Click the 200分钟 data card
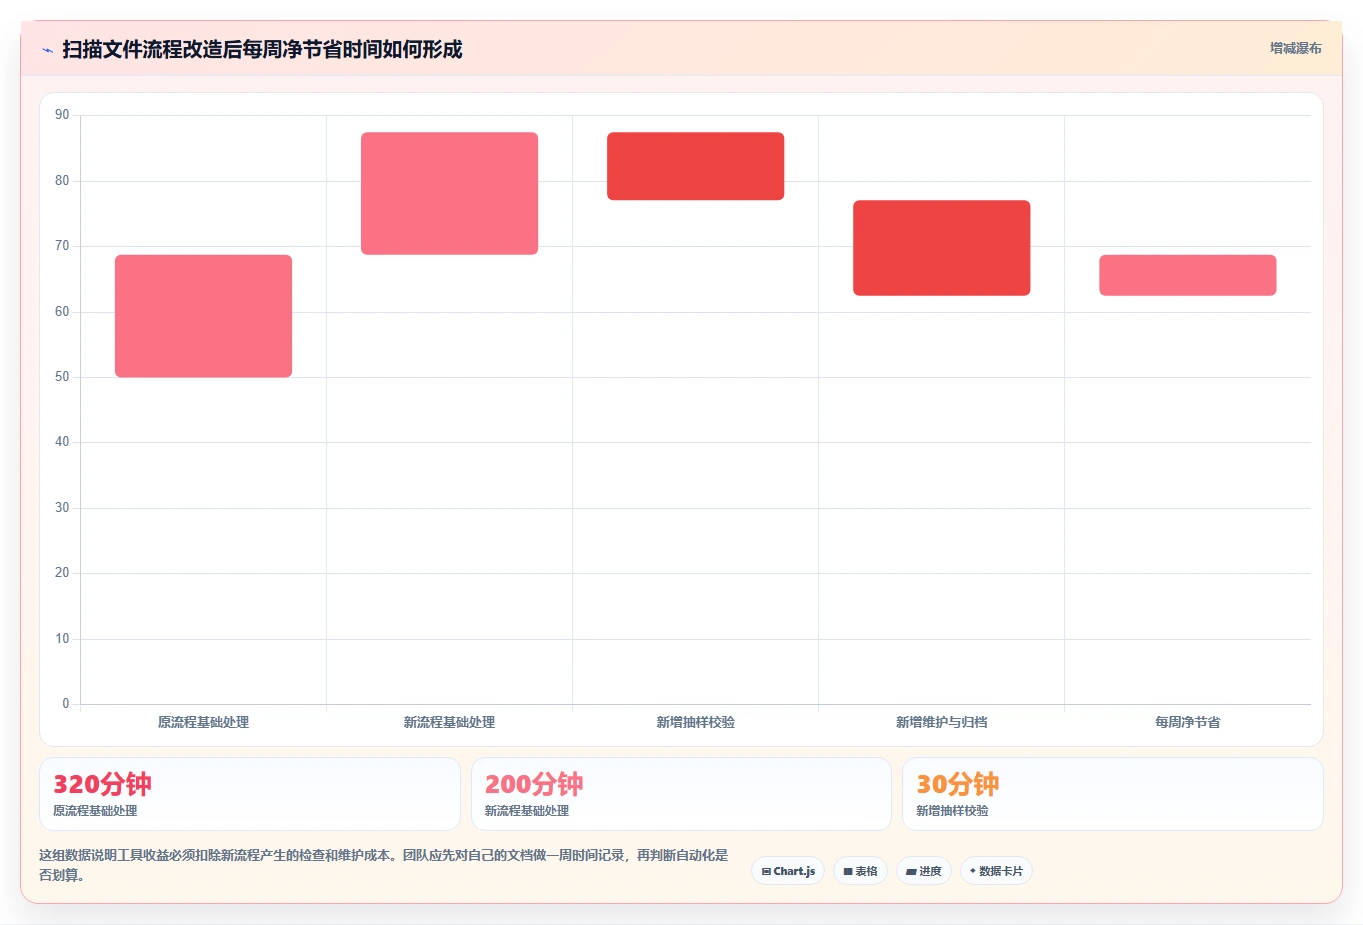Viewport: 1363px width, 925px height. point(681,794)
